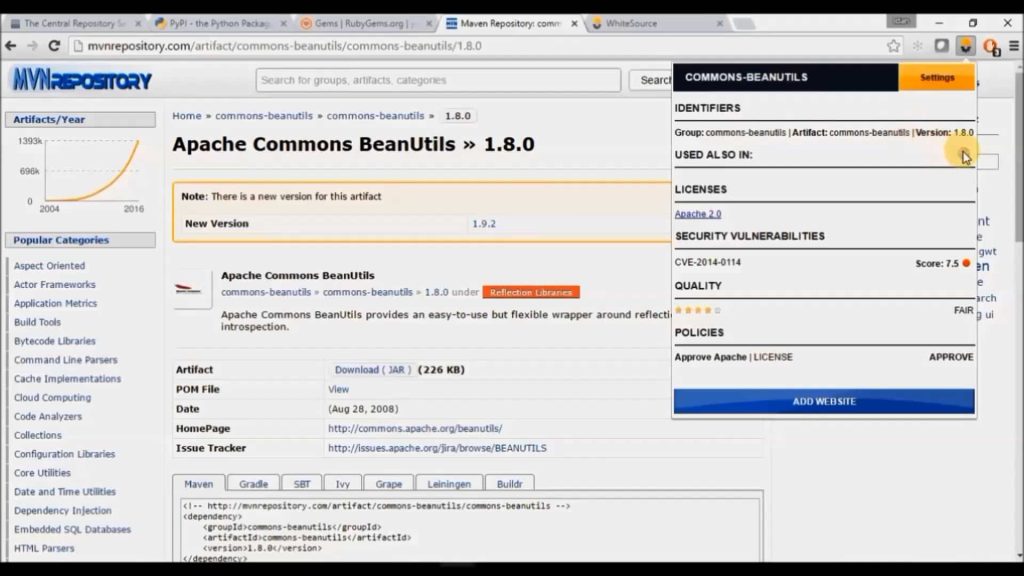This screenshot has width=1024, height=576.
Task: Open Settings in WhiteSource popup
Action: [936, 77]
